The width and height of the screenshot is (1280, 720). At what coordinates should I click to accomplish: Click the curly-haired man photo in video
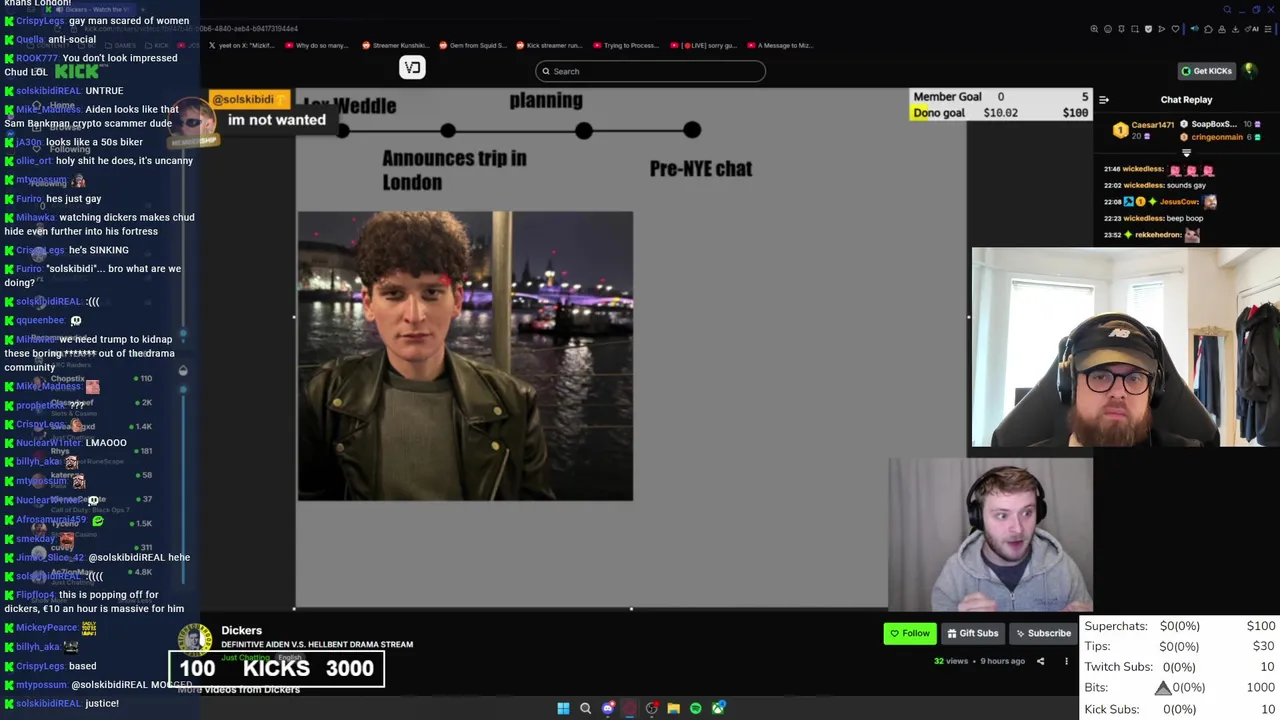coord(465,355)
